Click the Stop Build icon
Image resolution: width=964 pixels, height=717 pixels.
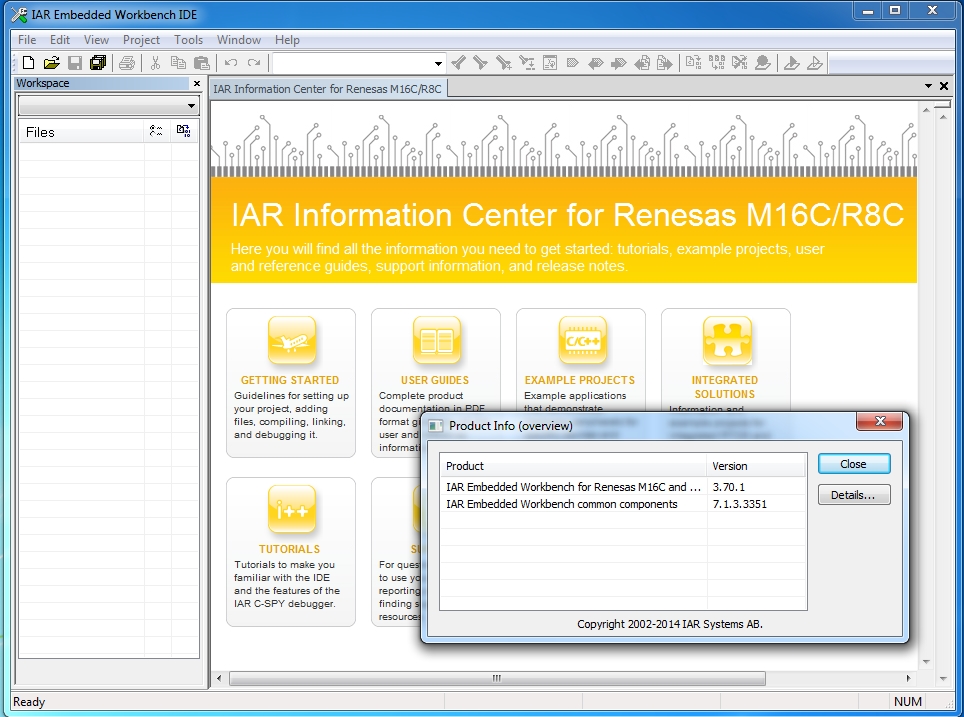(740, 63)
